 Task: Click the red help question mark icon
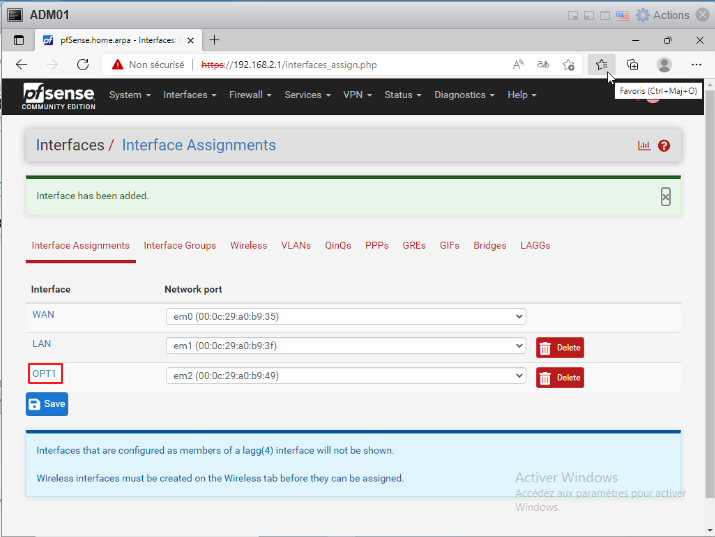[663, 146]
